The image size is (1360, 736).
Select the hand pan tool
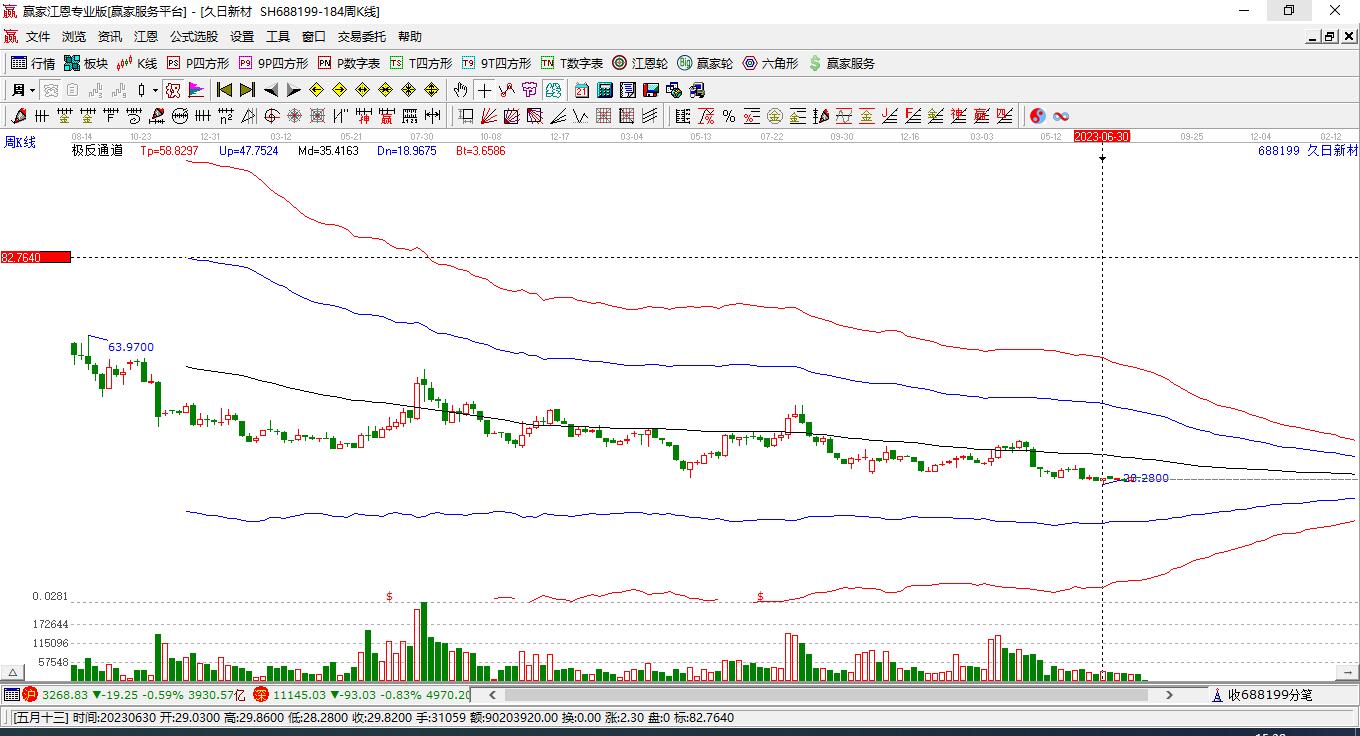click(x=460, y=90)
